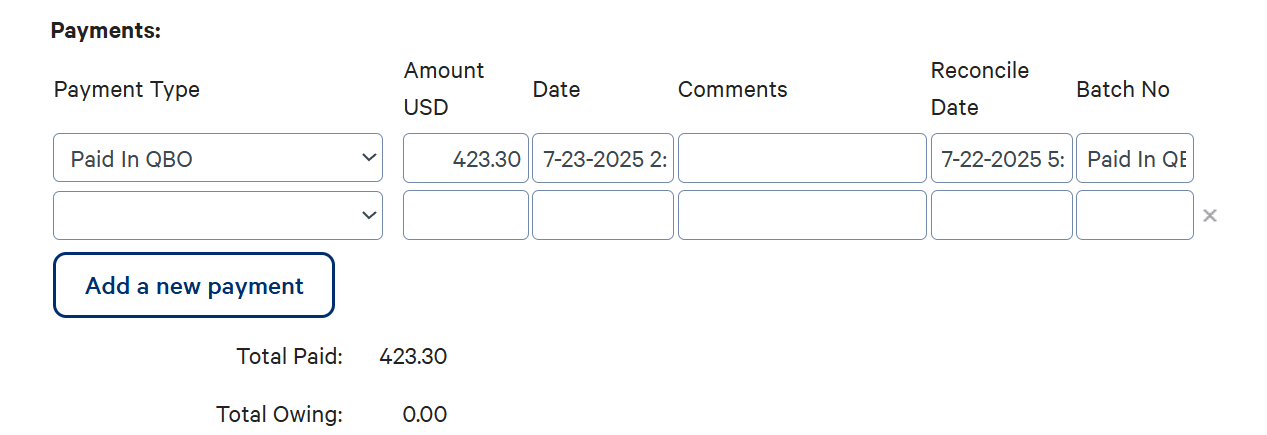Remove the empty second payment row

tap(1209, 216)
